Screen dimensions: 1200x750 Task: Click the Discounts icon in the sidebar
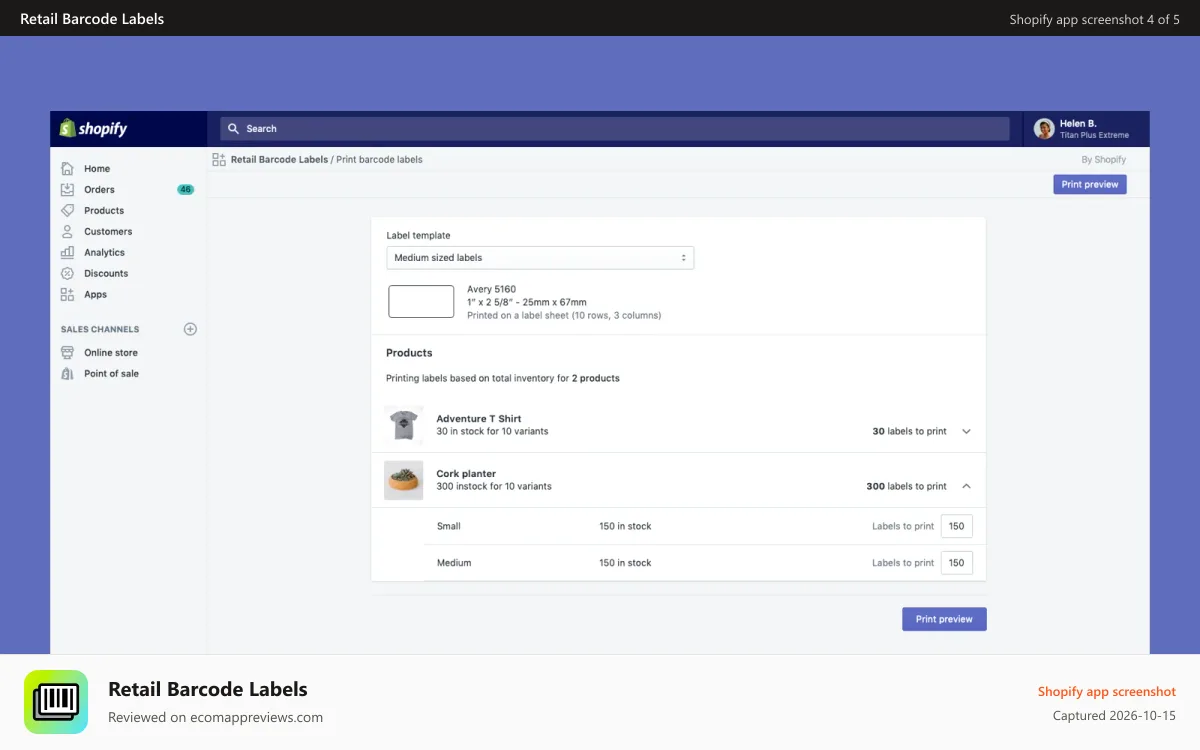[x=67, y=273]
